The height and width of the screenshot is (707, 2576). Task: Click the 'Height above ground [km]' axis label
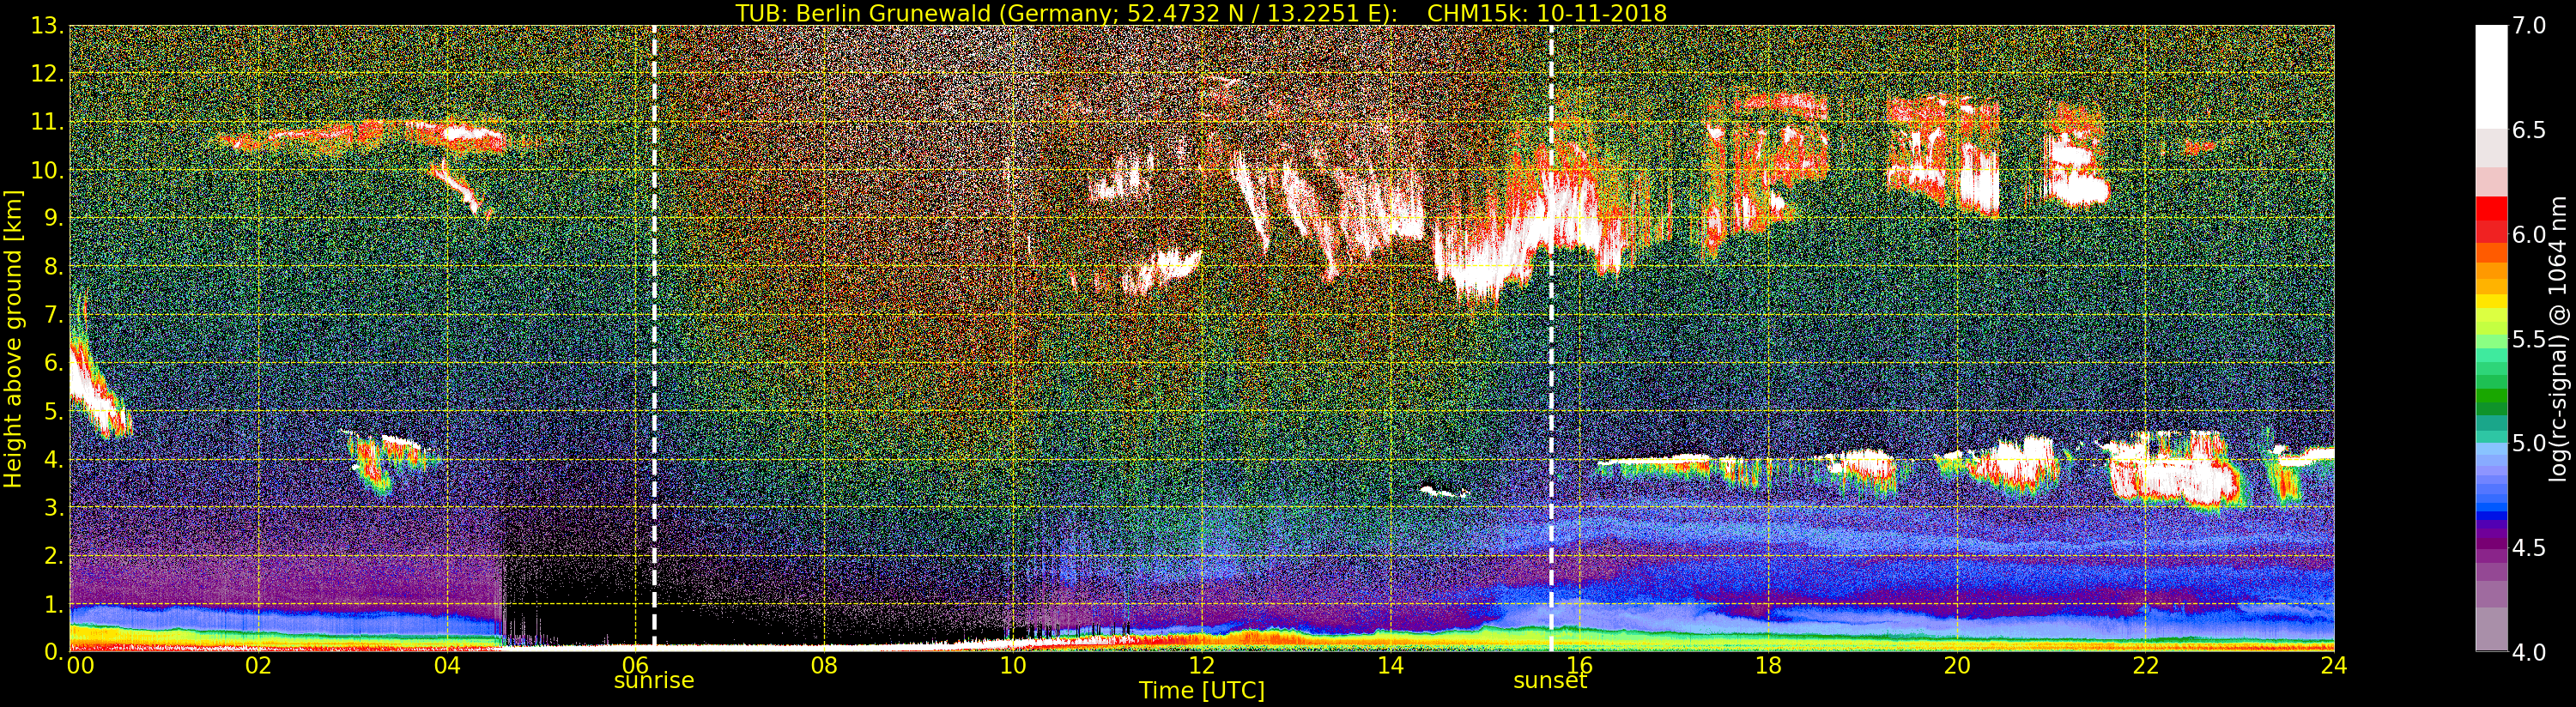(13, 339)
